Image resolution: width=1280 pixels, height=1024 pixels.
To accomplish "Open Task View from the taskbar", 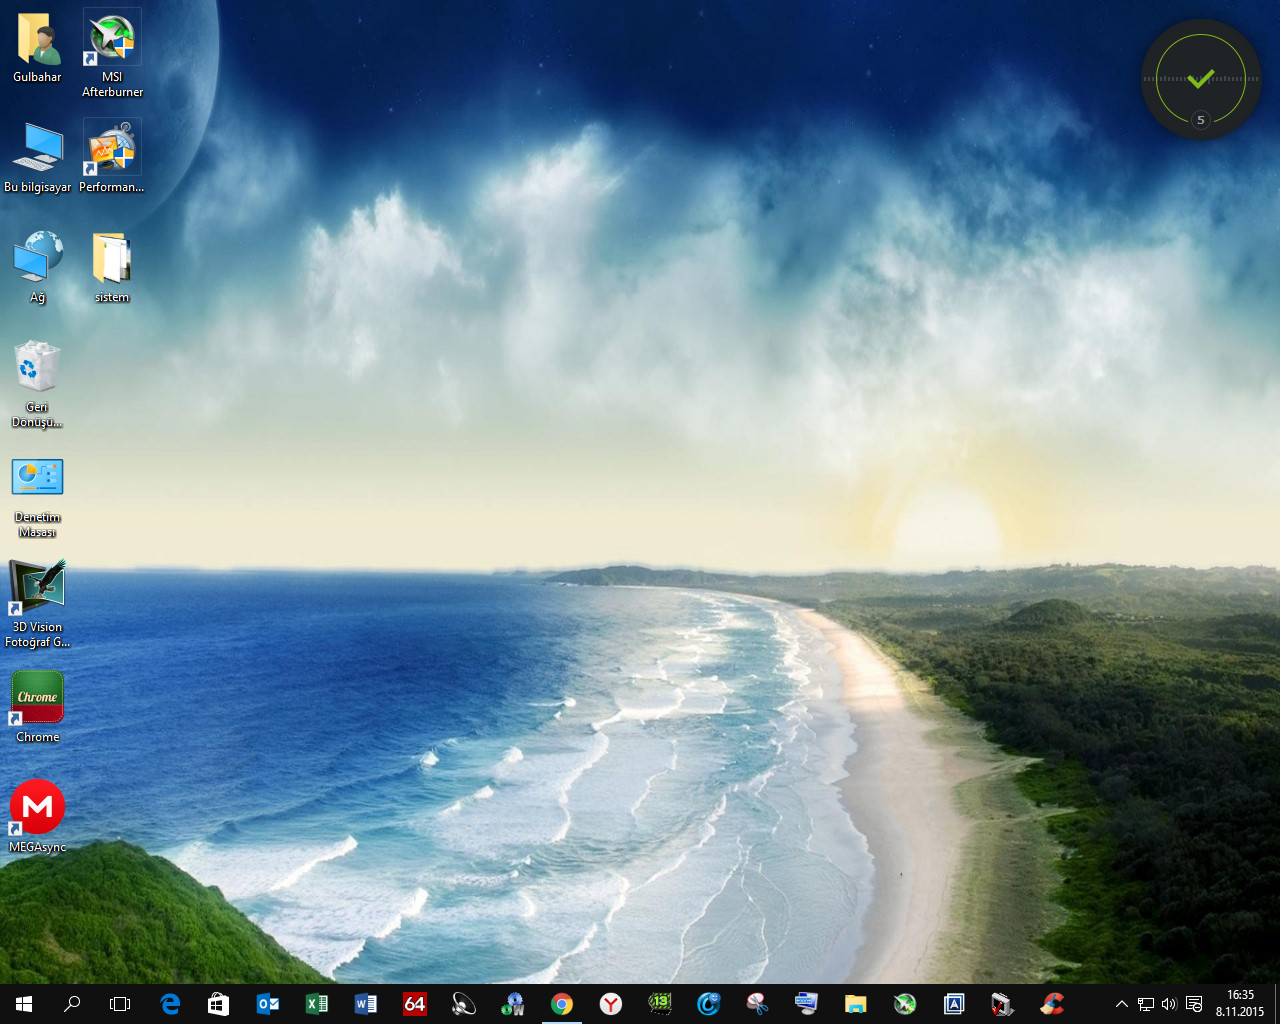I will [x=120, y=1004].
